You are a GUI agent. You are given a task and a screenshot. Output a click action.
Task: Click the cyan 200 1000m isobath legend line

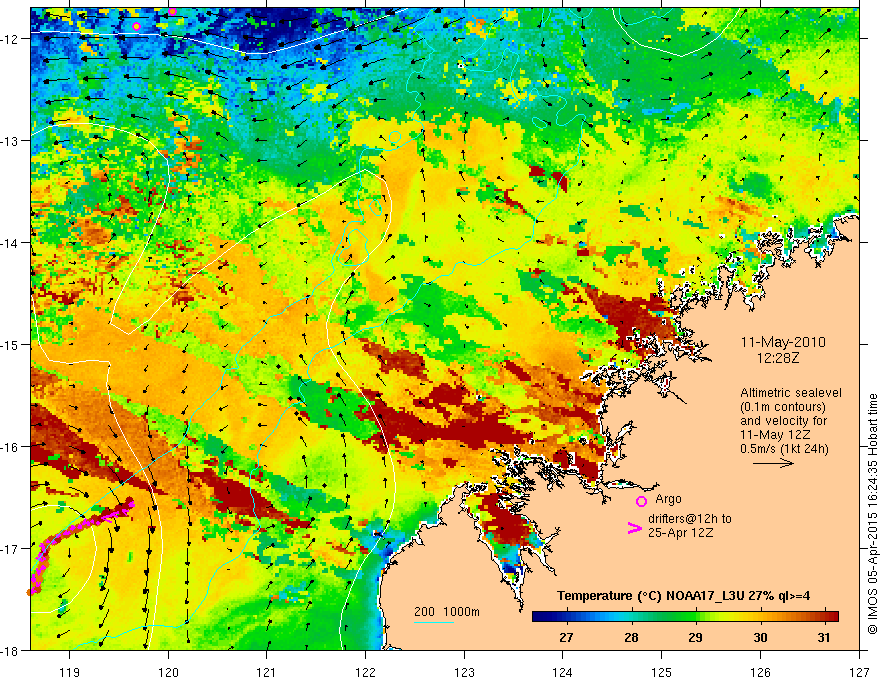point(434,622)
